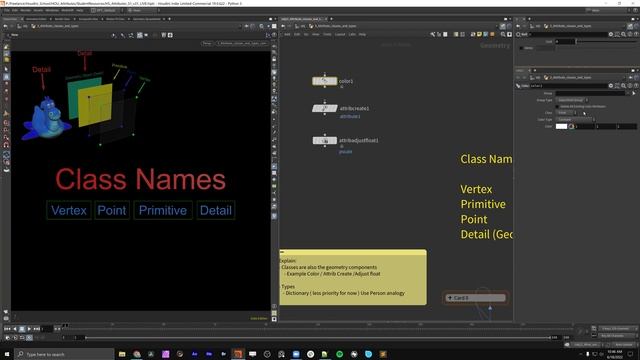The height and width of the screenshot is (360, 640).
Task: Toggle the lower parameter pane pin
Action: tap(630, 77)
